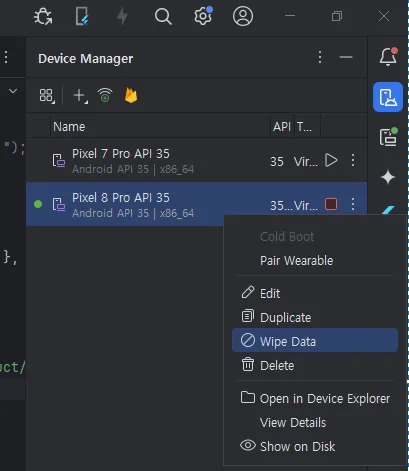Select the Pixel 8 Pro API 35 row
This screenshot has height=471, width=409.
pos(197,204)
